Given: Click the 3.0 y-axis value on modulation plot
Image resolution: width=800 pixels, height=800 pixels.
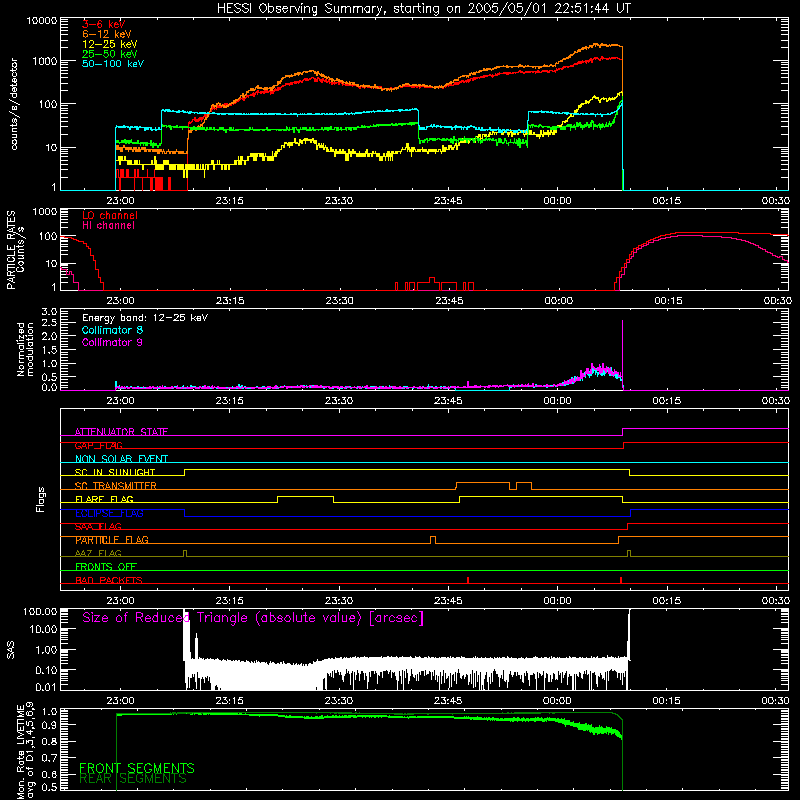Looking at the screenshot, I should [x=49, y=312].
